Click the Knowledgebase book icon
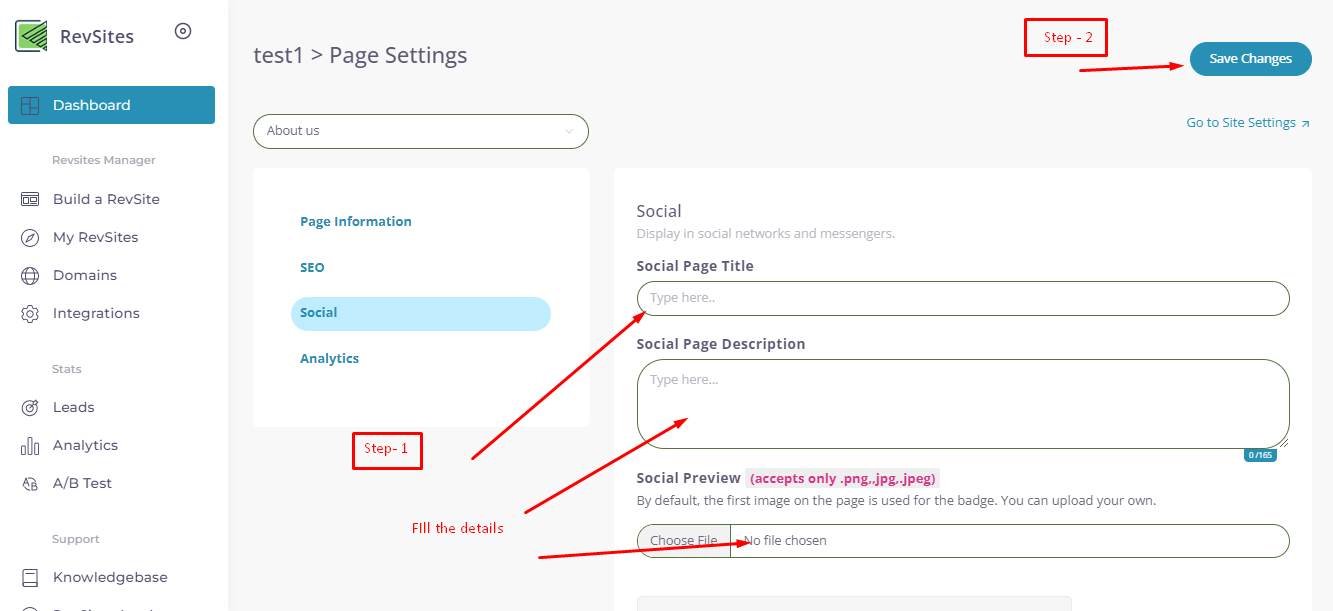 [30, 577]
